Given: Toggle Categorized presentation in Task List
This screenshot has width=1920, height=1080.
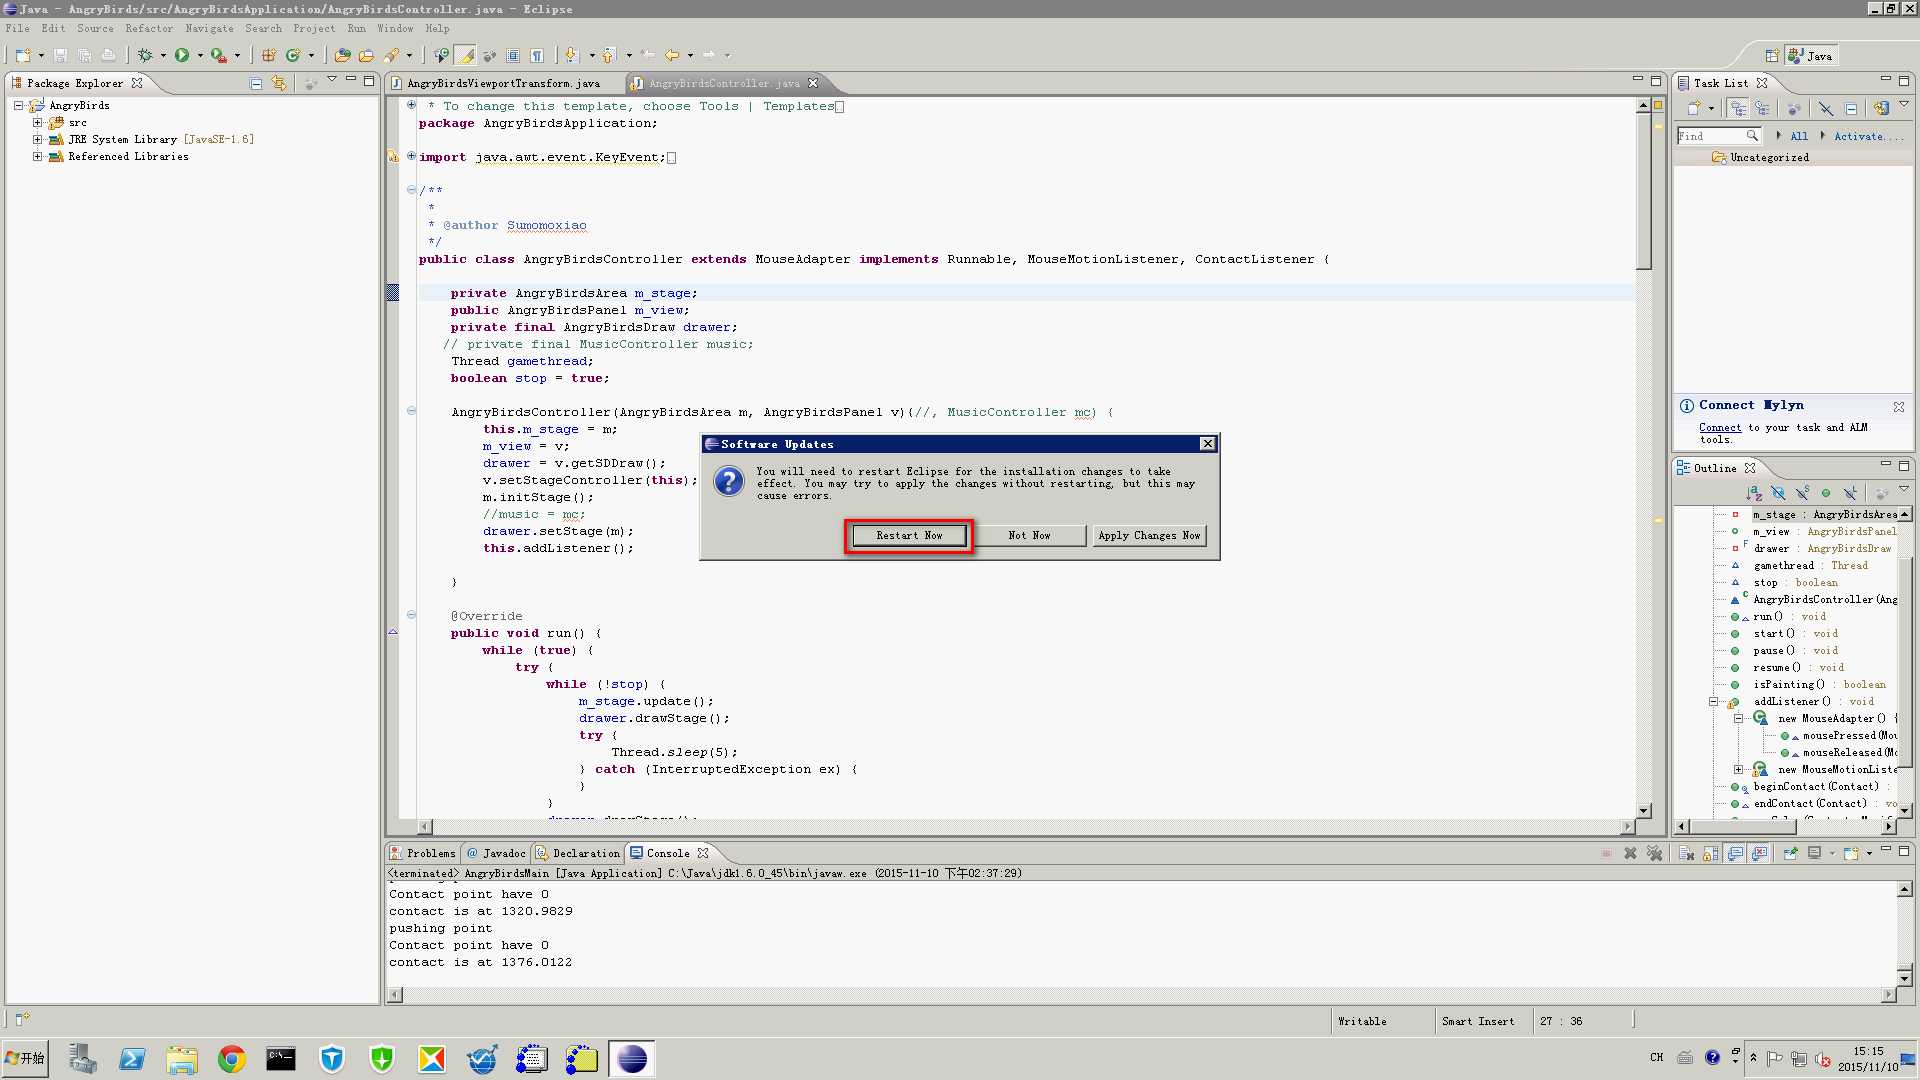Looking at the screenshot, I should (1738, 108).
